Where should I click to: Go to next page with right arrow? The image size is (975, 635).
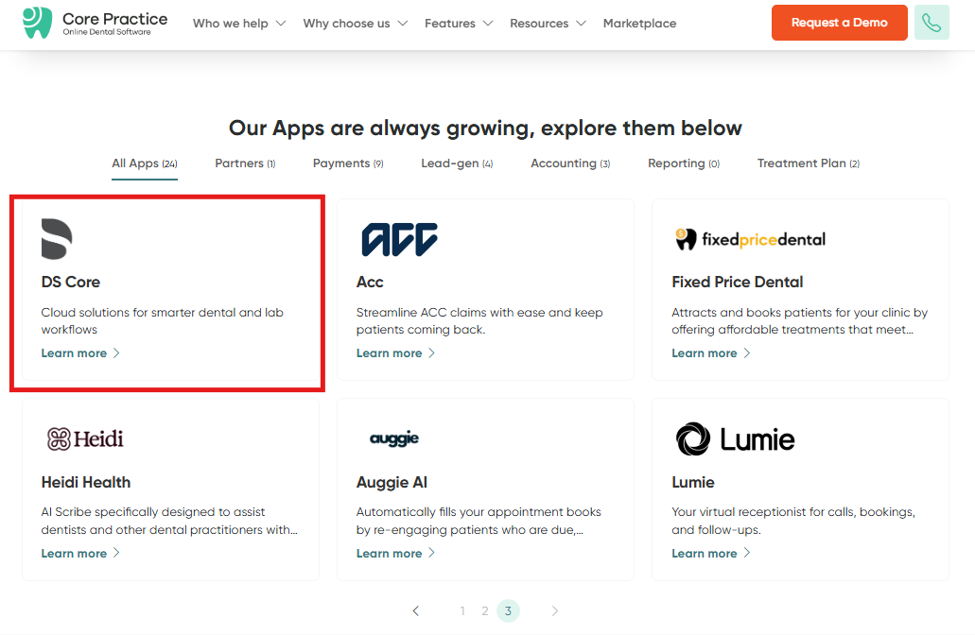[555, 611]
